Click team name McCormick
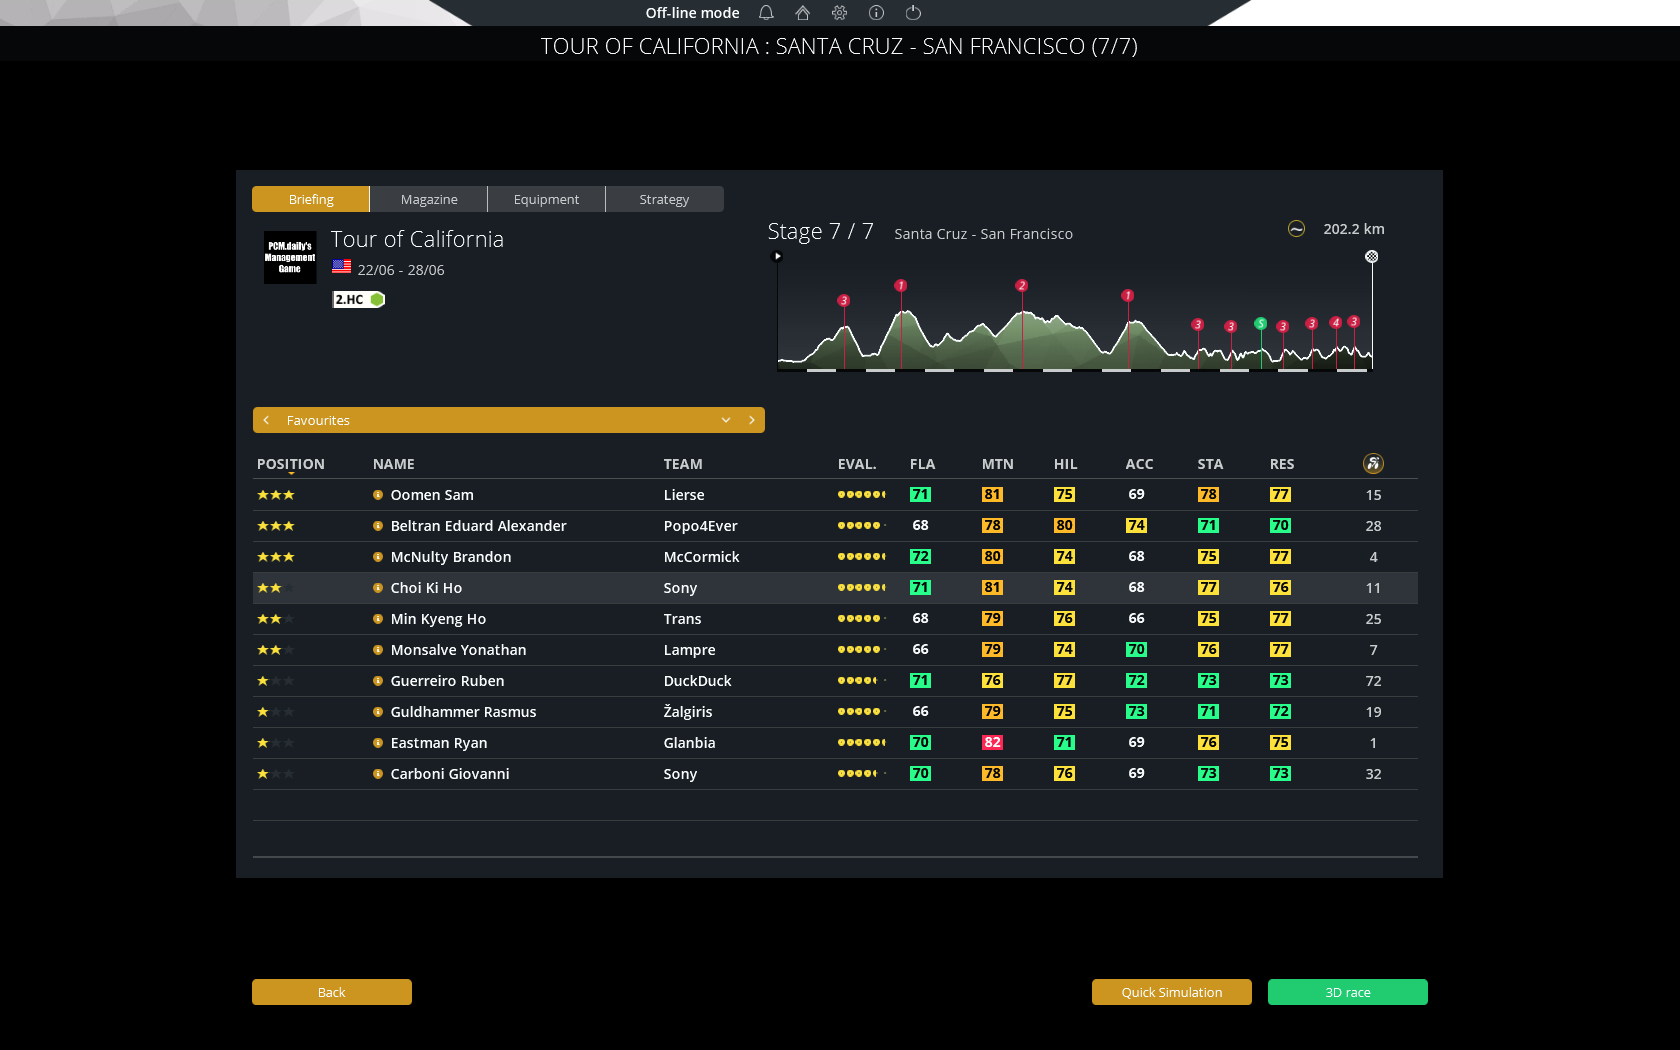Screen dimensions: 1680x1050 (702, 557)
